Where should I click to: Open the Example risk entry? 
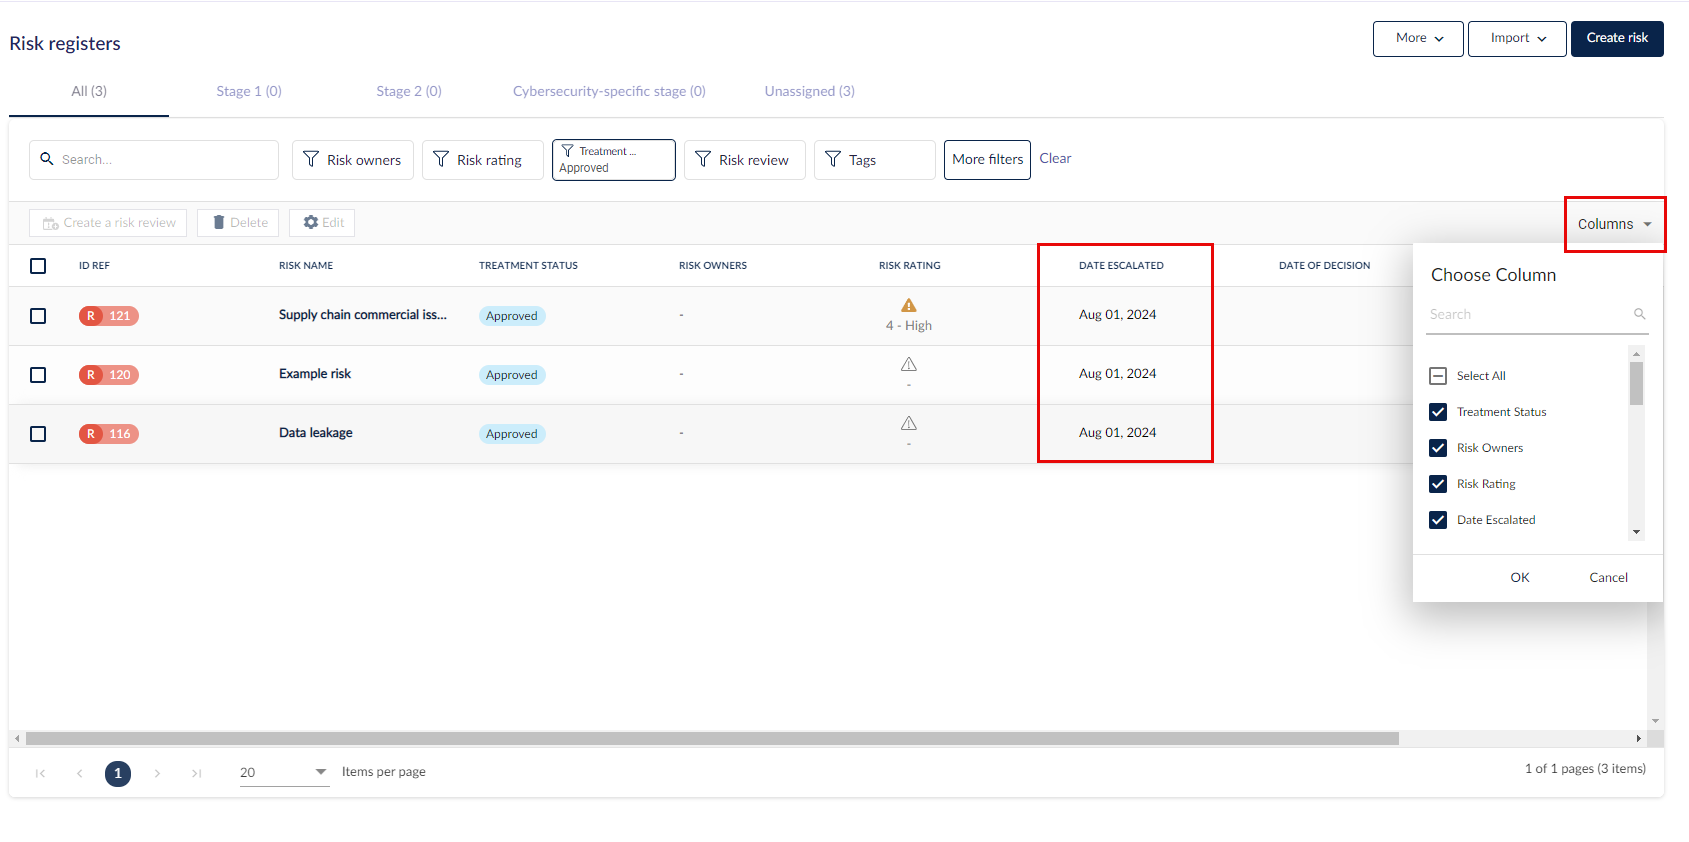click(x=315, y=374)
